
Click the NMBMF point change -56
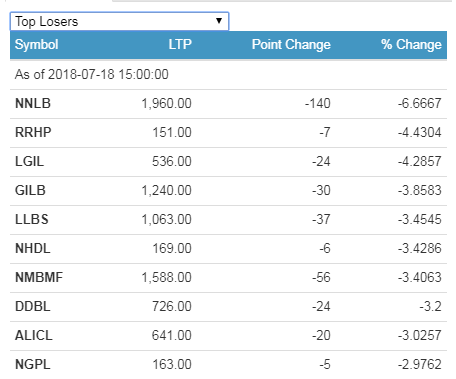pyautogui.click(x=321, y=277)
